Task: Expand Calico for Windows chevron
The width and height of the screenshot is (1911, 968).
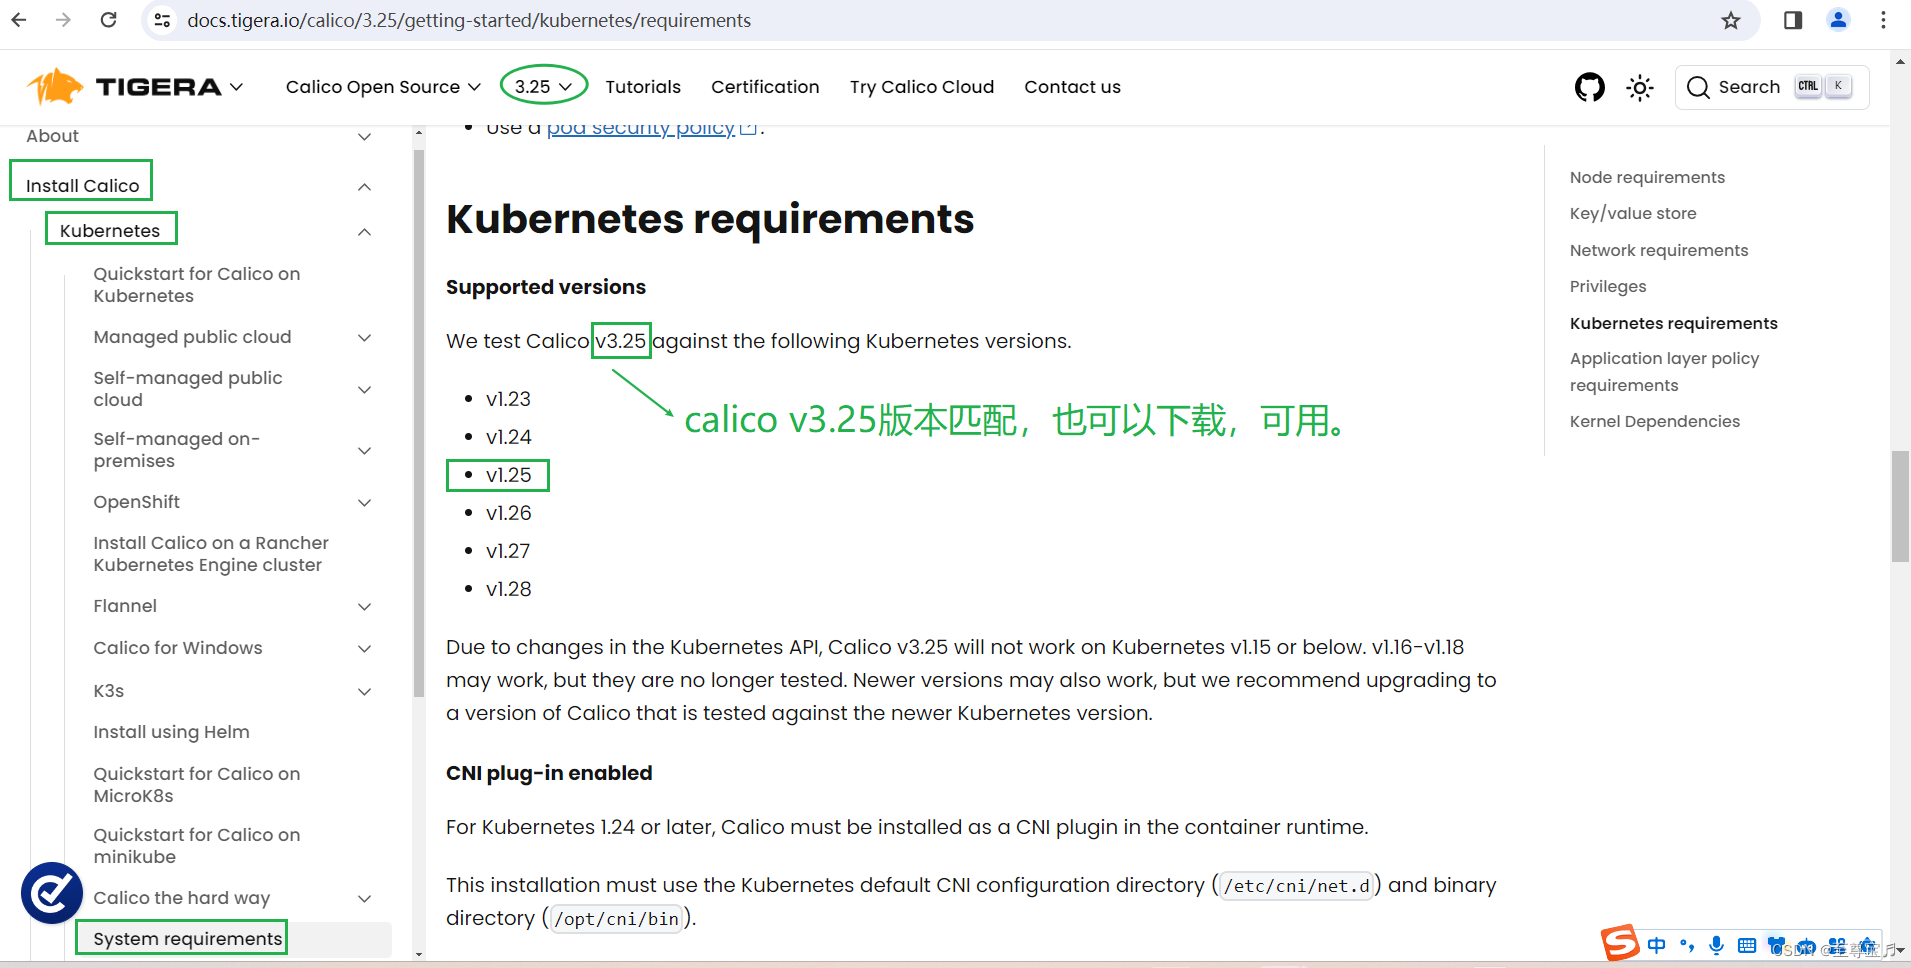Action: [365, 649]
